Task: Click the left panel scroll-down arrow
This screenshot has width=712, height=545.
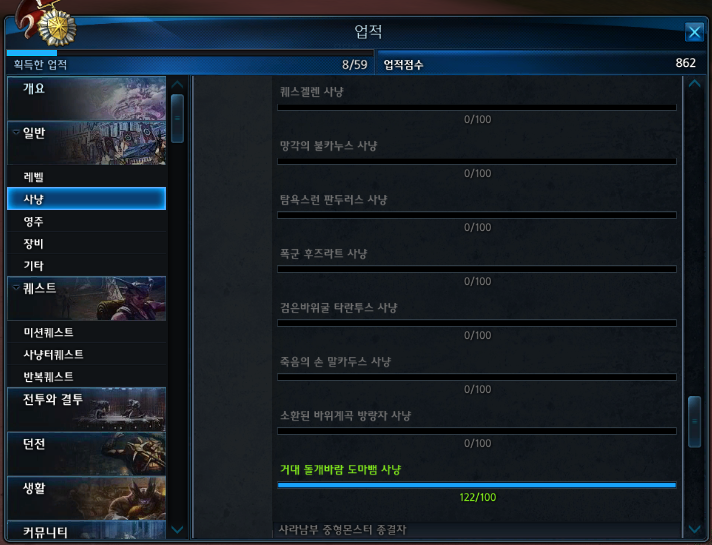Action: coord(178,529)
